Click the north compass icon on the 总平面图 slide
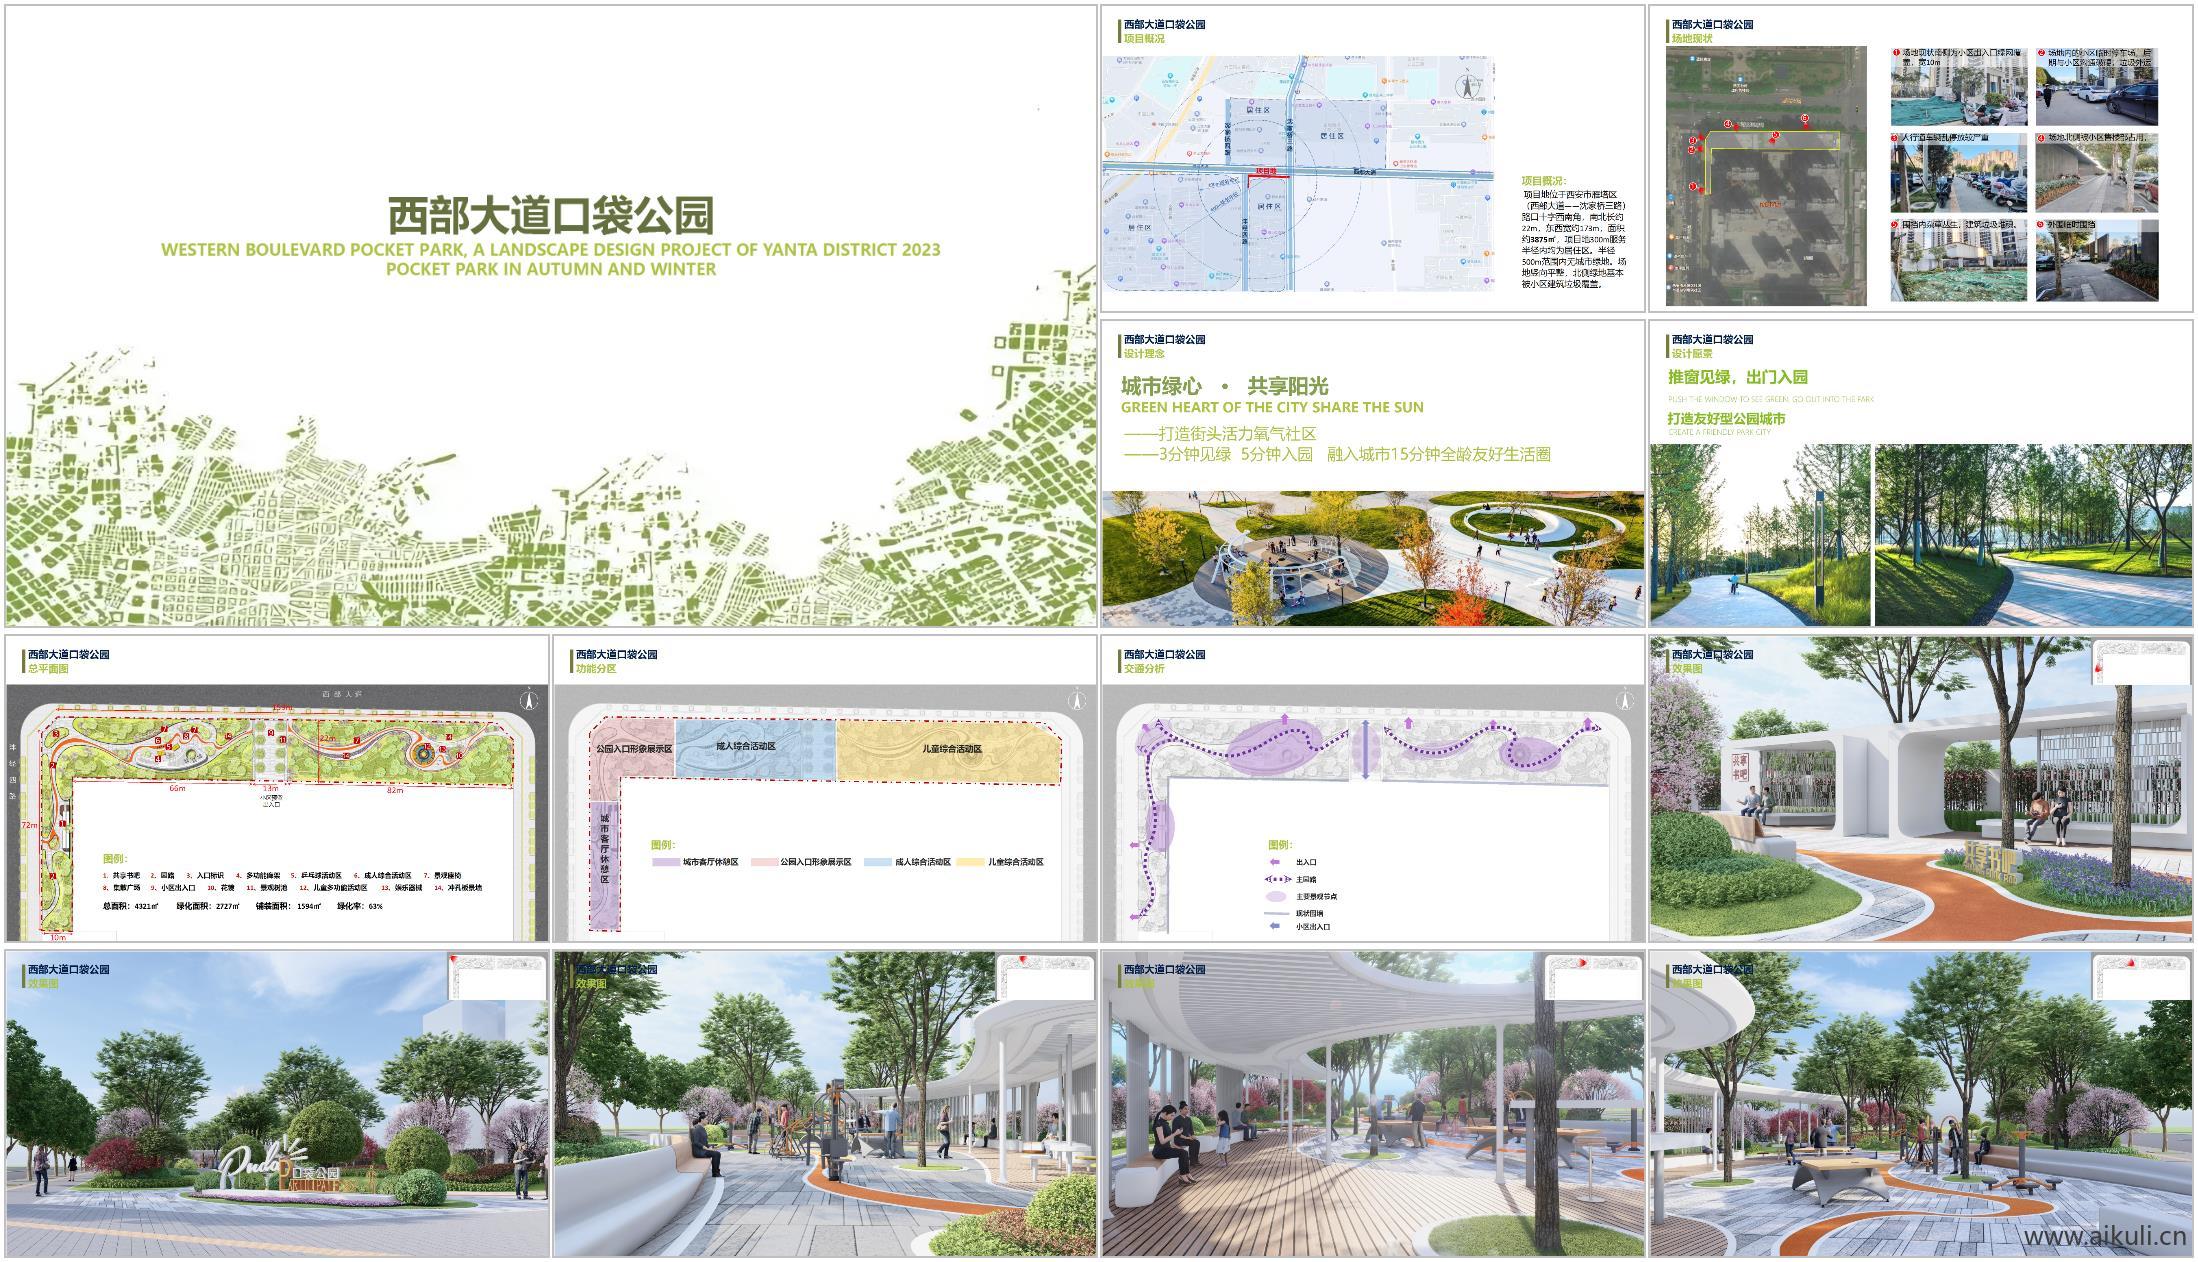Image resolution: width=2198 pixels, height=1262 pixels. tap(529, 701)
